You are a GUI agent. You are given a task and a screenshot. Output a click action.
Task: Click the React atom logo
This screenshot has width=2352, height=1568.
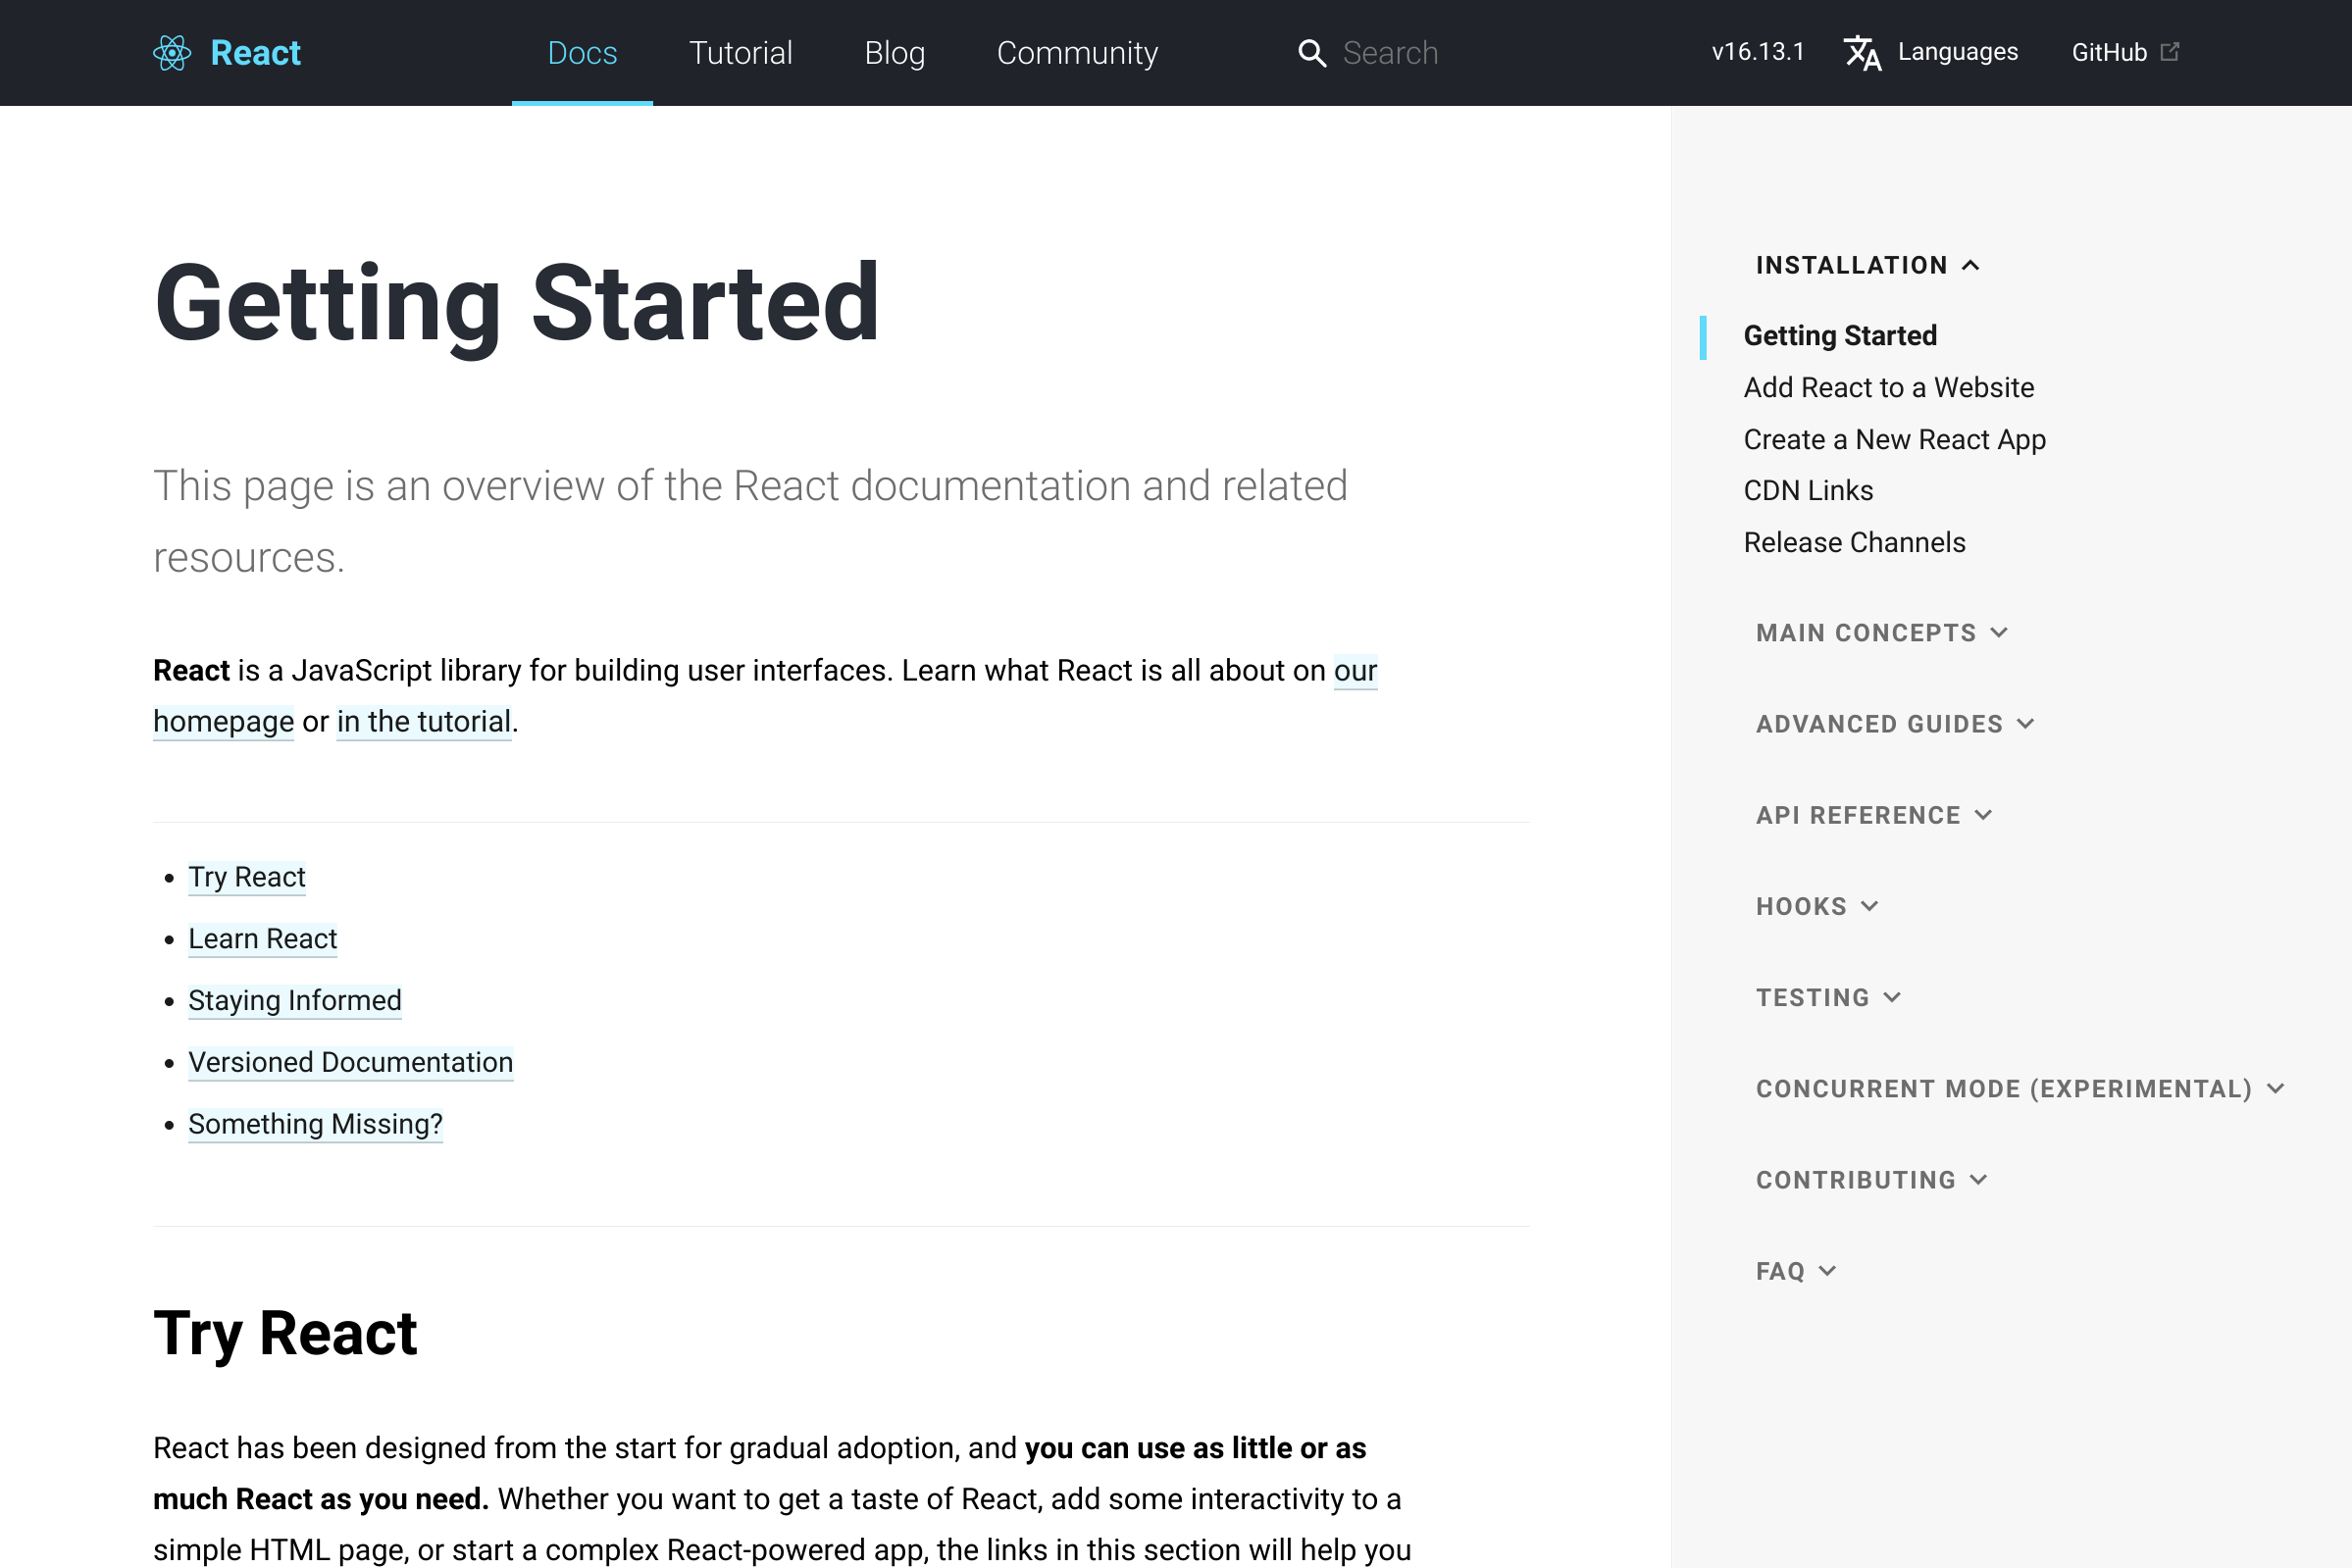(171, 52)
